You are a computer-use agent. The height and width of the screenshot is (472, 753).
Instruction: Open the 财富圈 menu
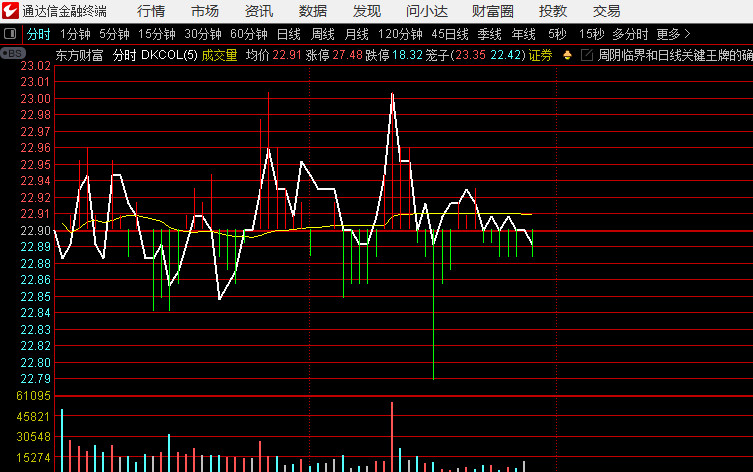[x=493, y=11]
